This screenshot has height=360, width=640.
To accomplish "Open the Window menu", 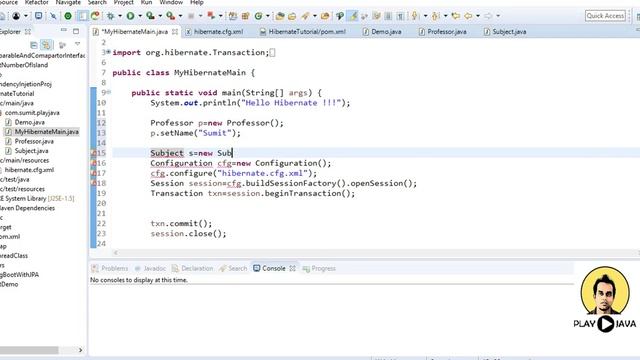I will pos(171,2).
